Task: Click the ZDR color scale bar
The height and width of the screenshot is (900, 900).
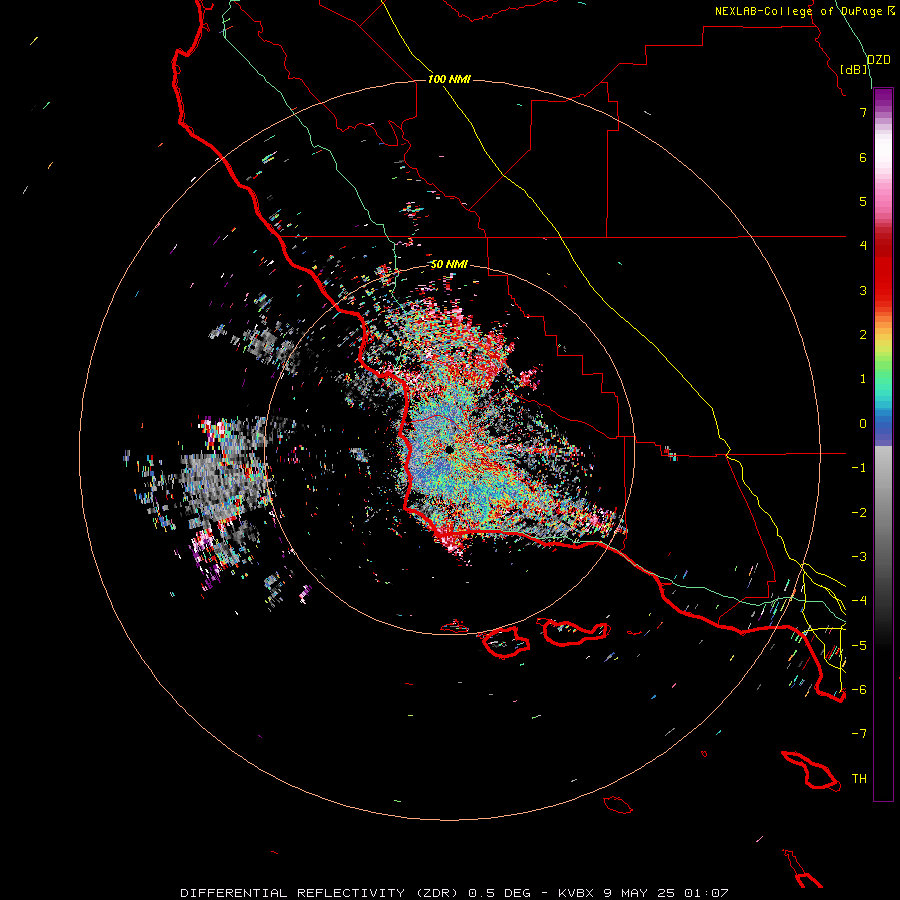Action: coord(883,444)
